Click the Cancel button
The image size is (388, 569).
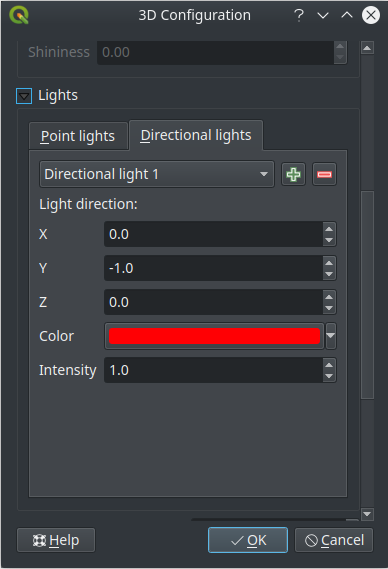pyautogui.click(x=334, y=540)
